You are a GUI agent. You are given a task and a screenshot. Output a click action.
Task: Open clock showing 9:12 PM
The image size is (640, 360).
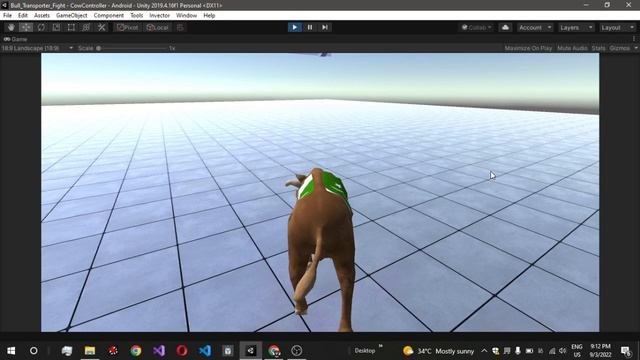[x=600, y=351]
